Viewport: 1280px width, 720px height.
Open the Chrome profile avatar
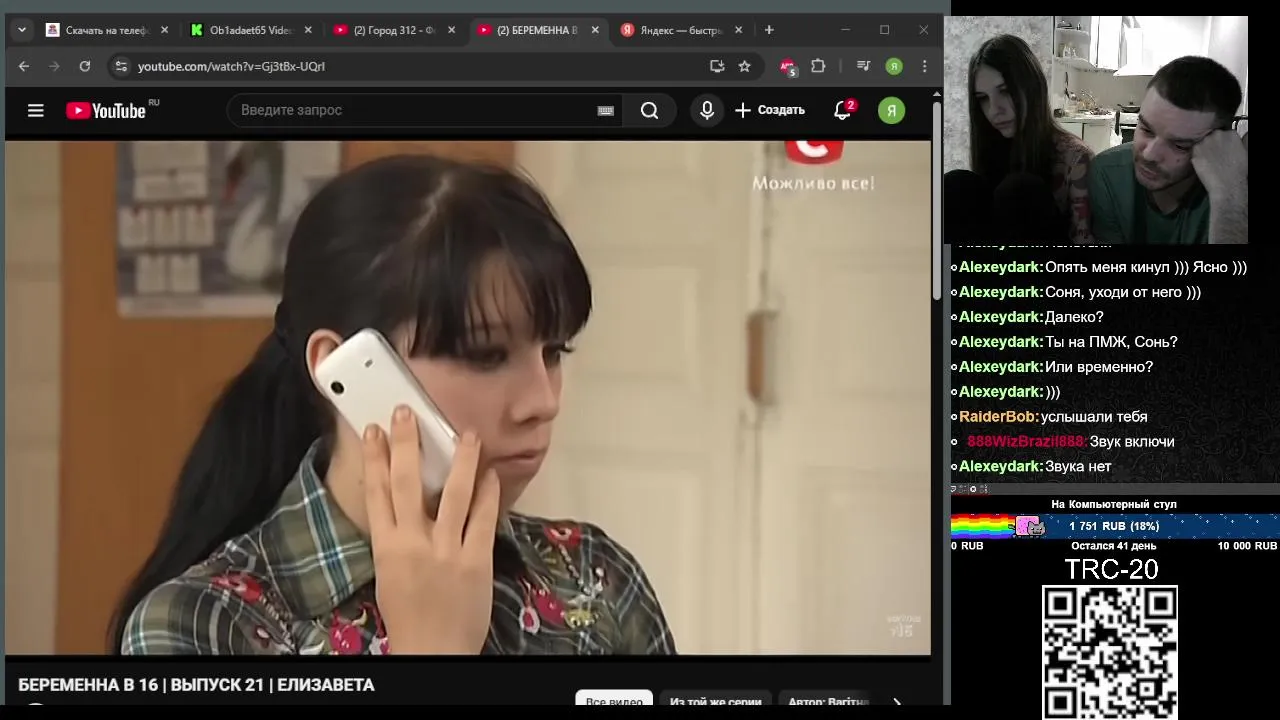(894, 66)
